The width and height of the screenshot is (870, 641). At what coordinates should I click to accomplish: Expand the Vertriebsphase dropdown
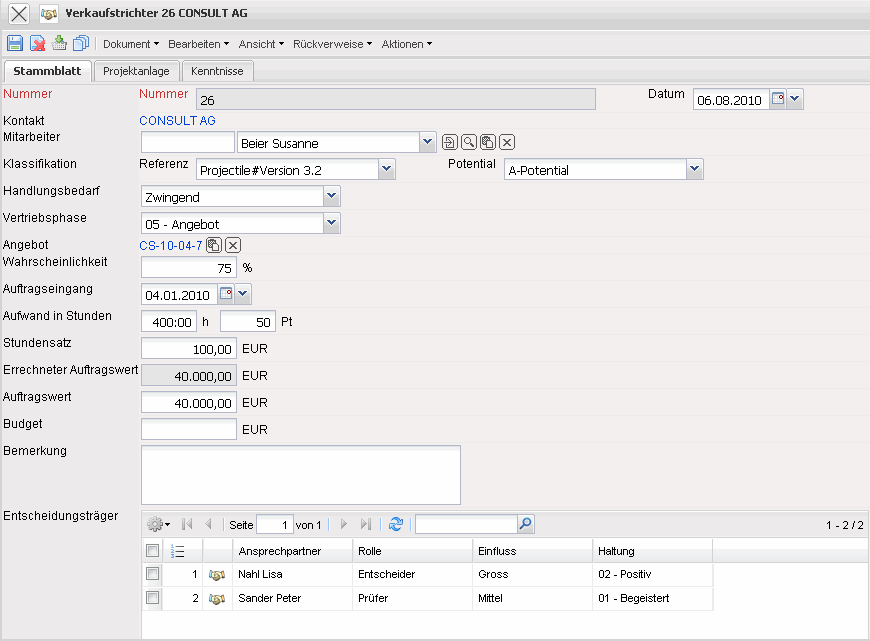point(332,224)
